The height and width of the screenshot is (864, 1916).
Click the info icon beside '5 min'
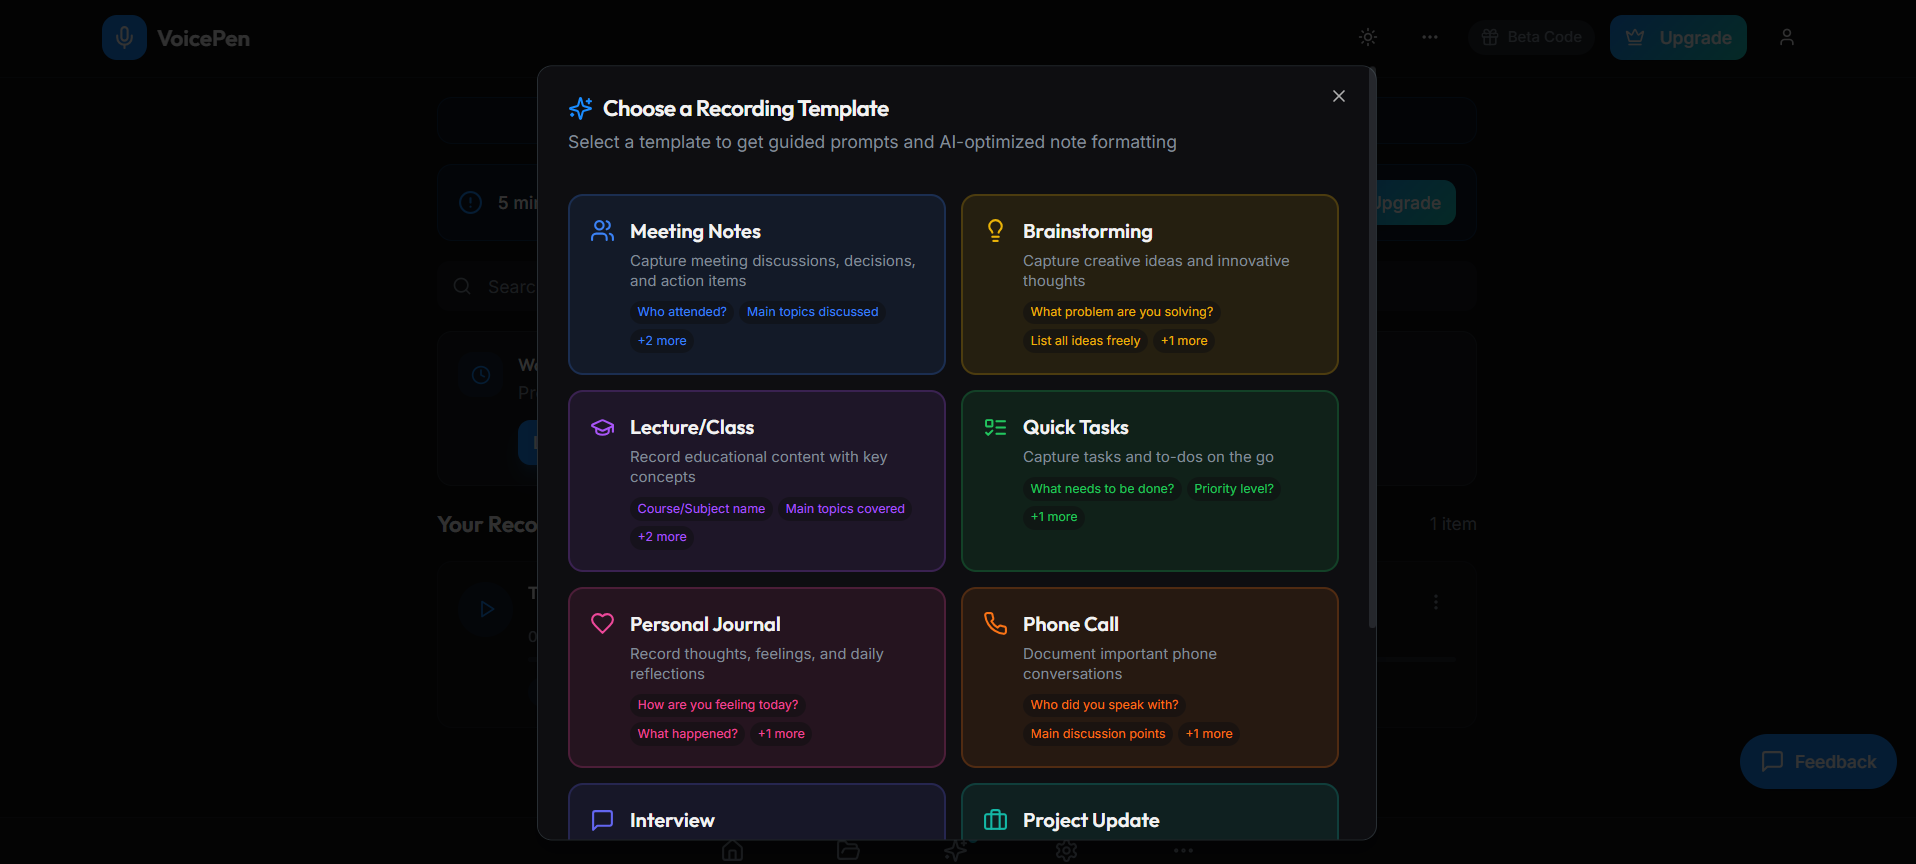click(470, 203)
